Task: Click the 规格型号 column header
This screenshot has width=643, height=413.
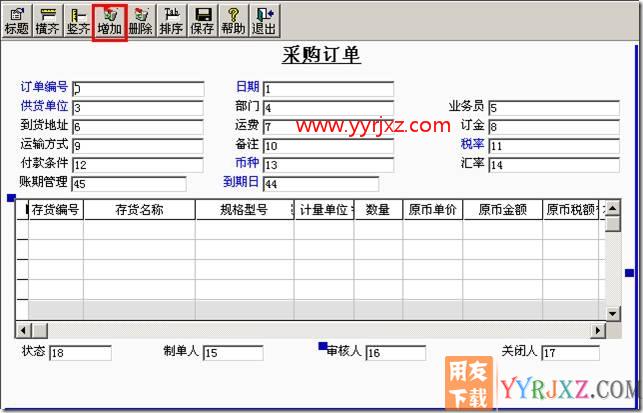Action: 244,210
